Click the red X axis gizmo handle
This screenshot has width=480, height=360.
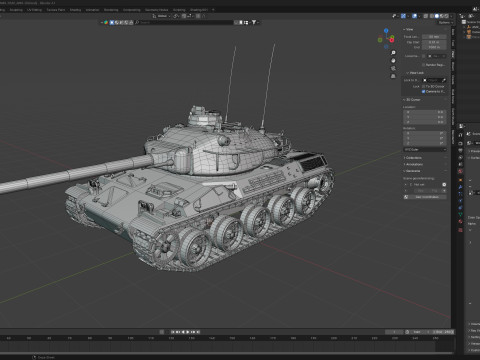392,40
